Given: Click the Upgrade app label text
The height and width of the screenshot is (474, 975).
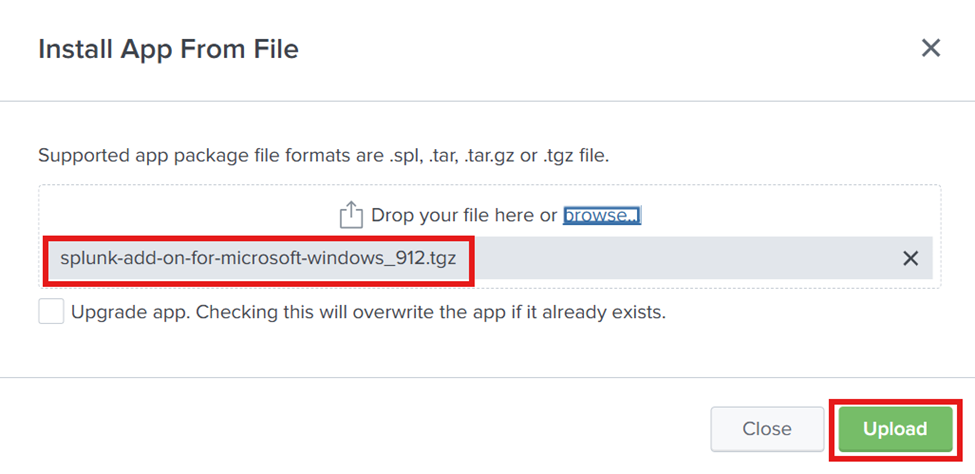Looking at the screenshot, I should 368,312.
